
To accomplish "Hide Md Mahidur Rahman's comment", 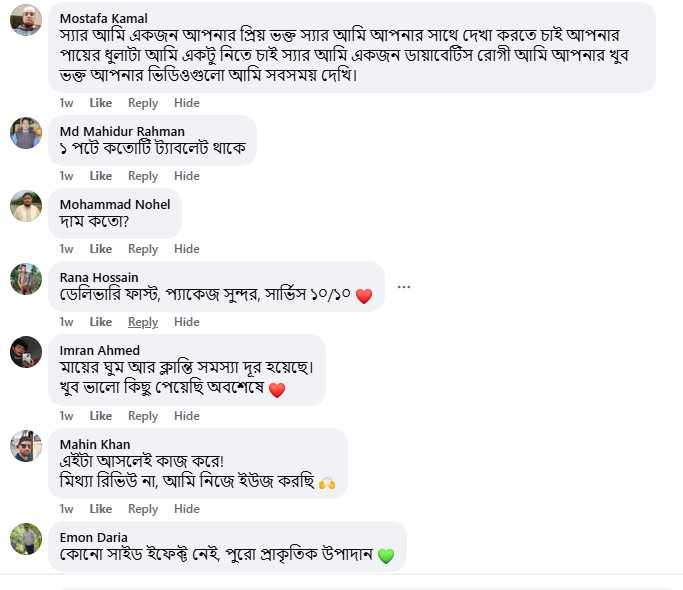I will (x=187, y=176).
